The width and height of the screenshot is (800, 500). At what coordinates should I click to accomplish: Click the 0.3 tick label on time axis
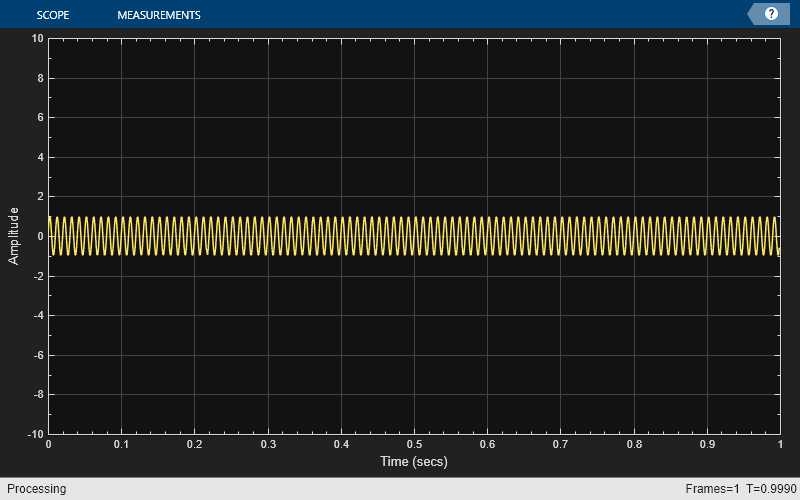(268, 444)
